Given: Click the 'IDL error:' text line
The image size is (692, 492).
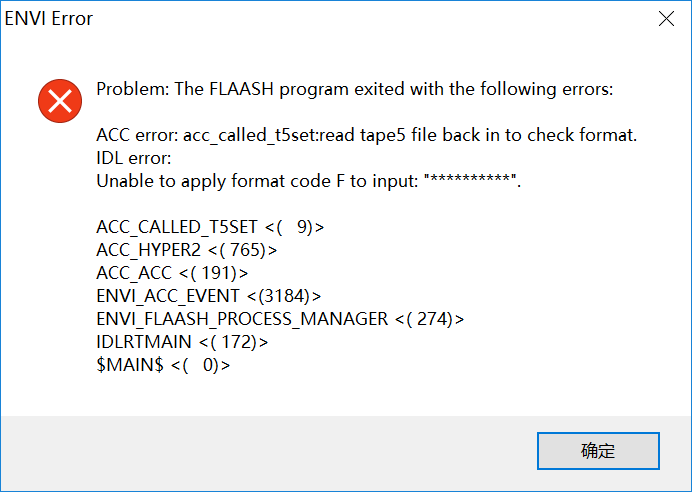Looking at the screenshot, I should [134, 158].
